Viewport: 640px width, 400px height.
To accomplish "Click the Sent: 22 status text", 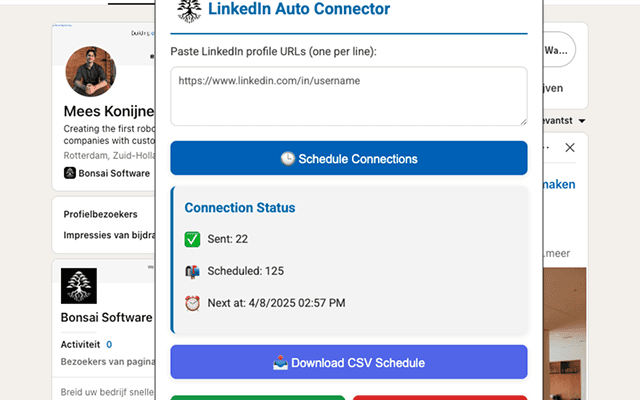I will (x=227, y=239).
